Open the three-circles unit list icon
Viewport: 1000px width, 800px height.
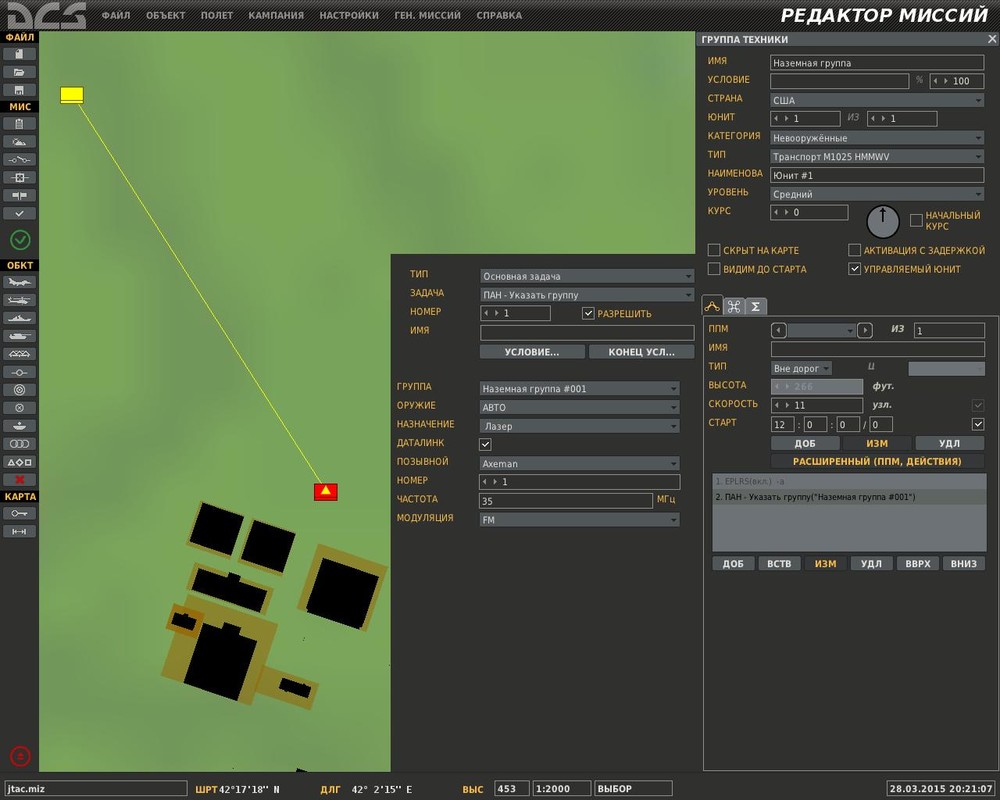[19, 443]
